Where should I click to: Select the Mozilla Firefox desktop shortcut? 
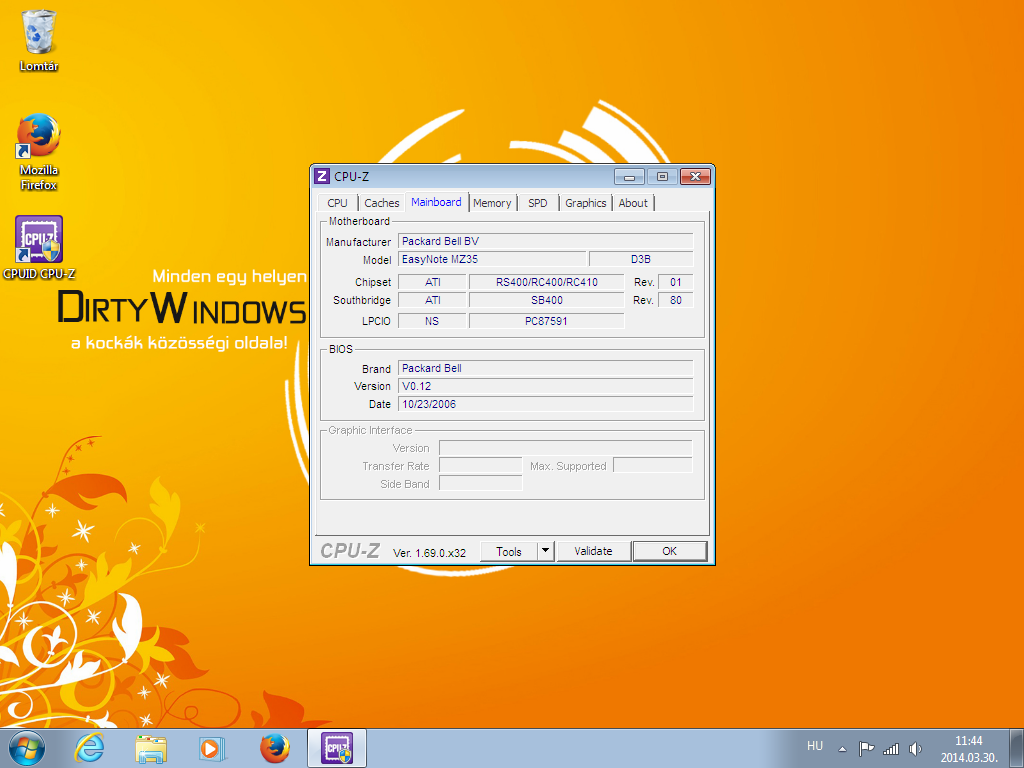coord(39,152)
